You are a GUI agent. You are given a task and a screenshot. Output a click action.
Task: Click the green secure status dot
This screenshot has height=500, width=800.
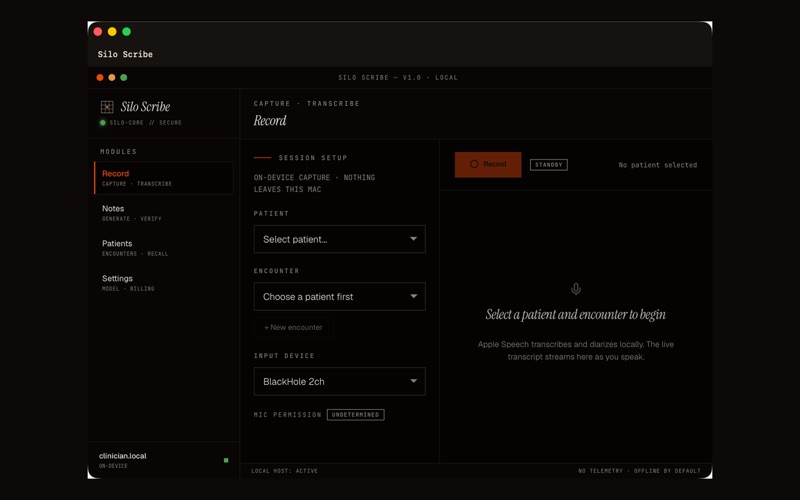[103, 122]
